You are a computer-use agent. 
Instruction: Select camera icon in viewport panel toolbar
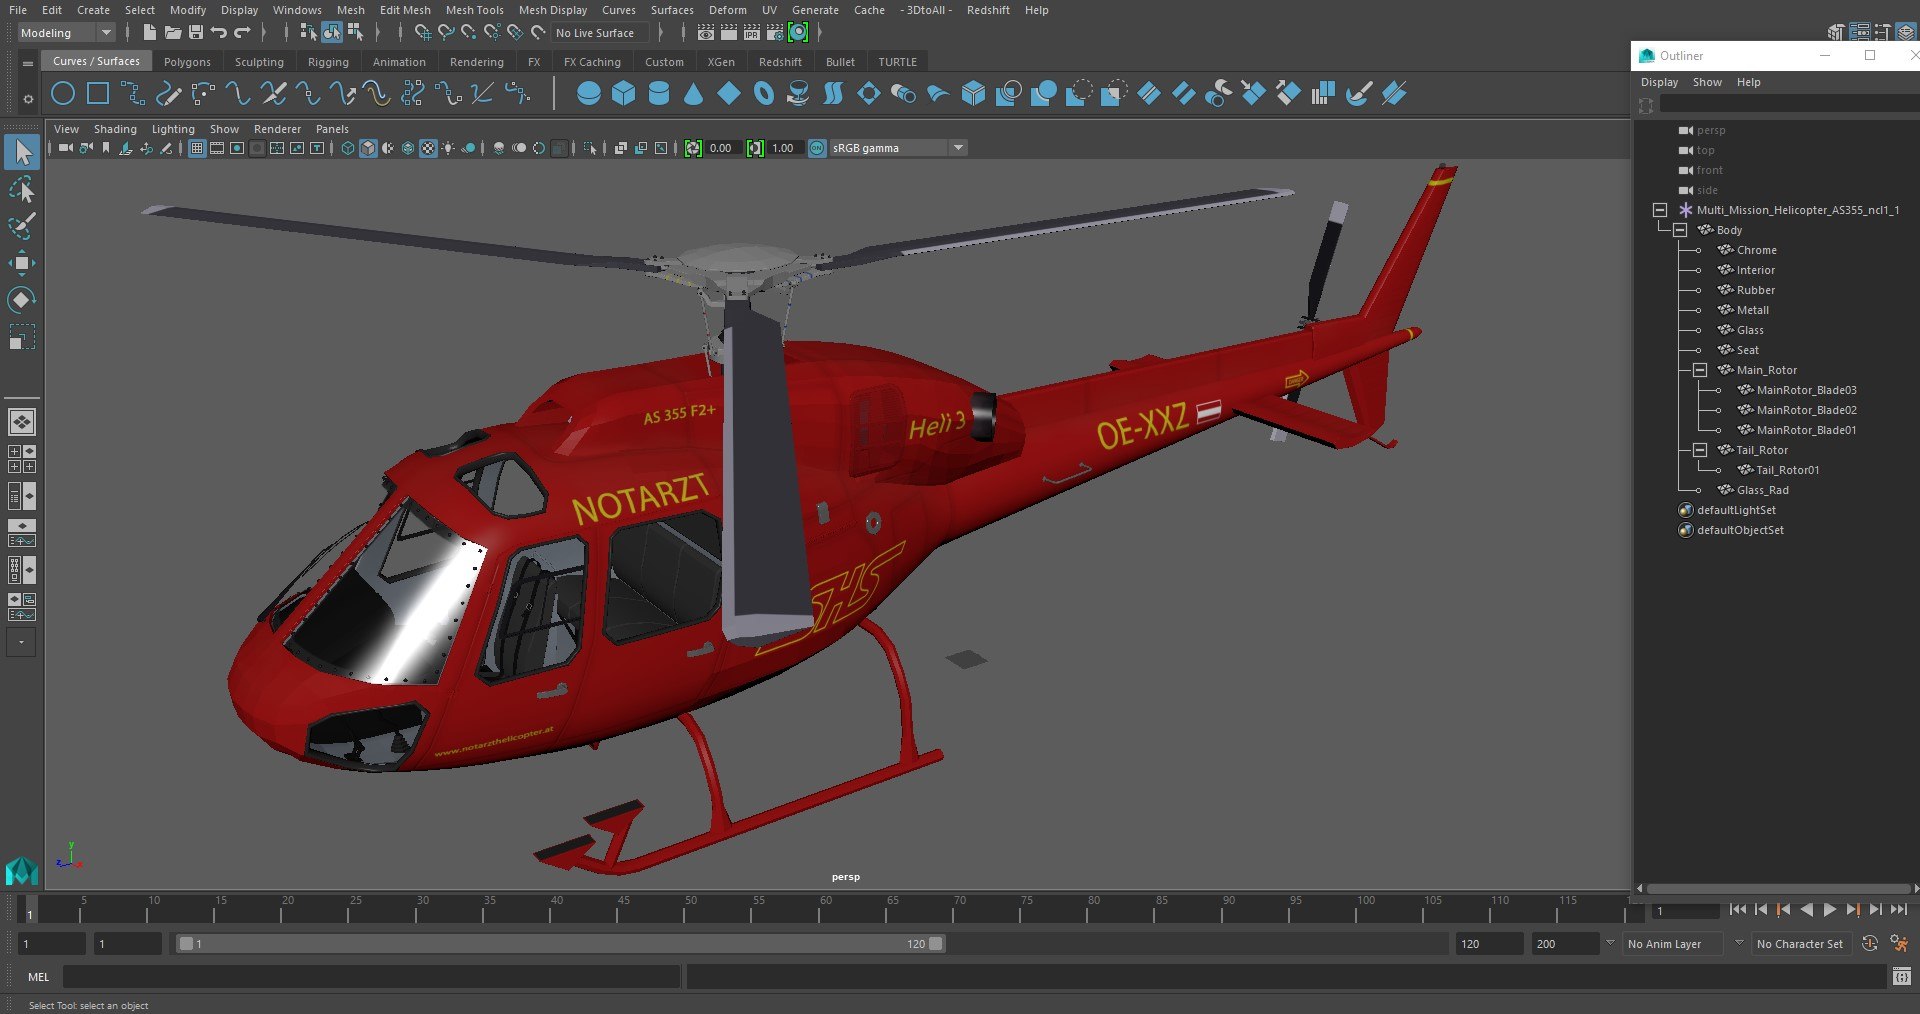tap(65, 148)
